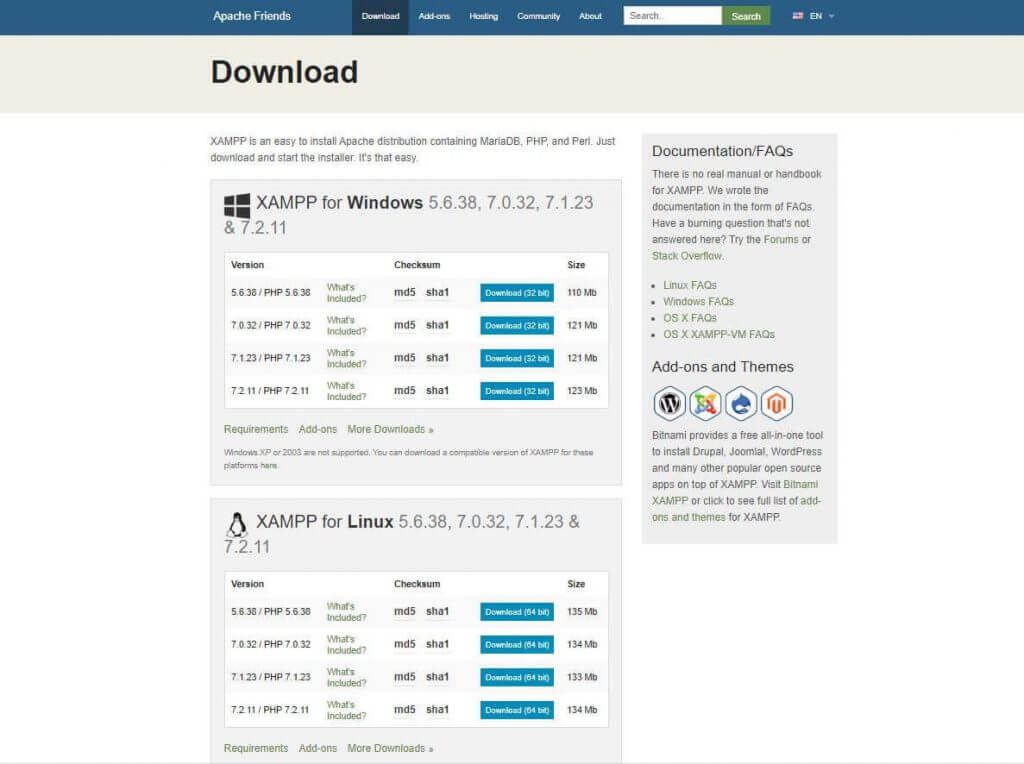Viewport: 1024px width, 764px height.
Task: View sha1 checksum for Windows 5.6.38
Action: (x=438, y=293)
